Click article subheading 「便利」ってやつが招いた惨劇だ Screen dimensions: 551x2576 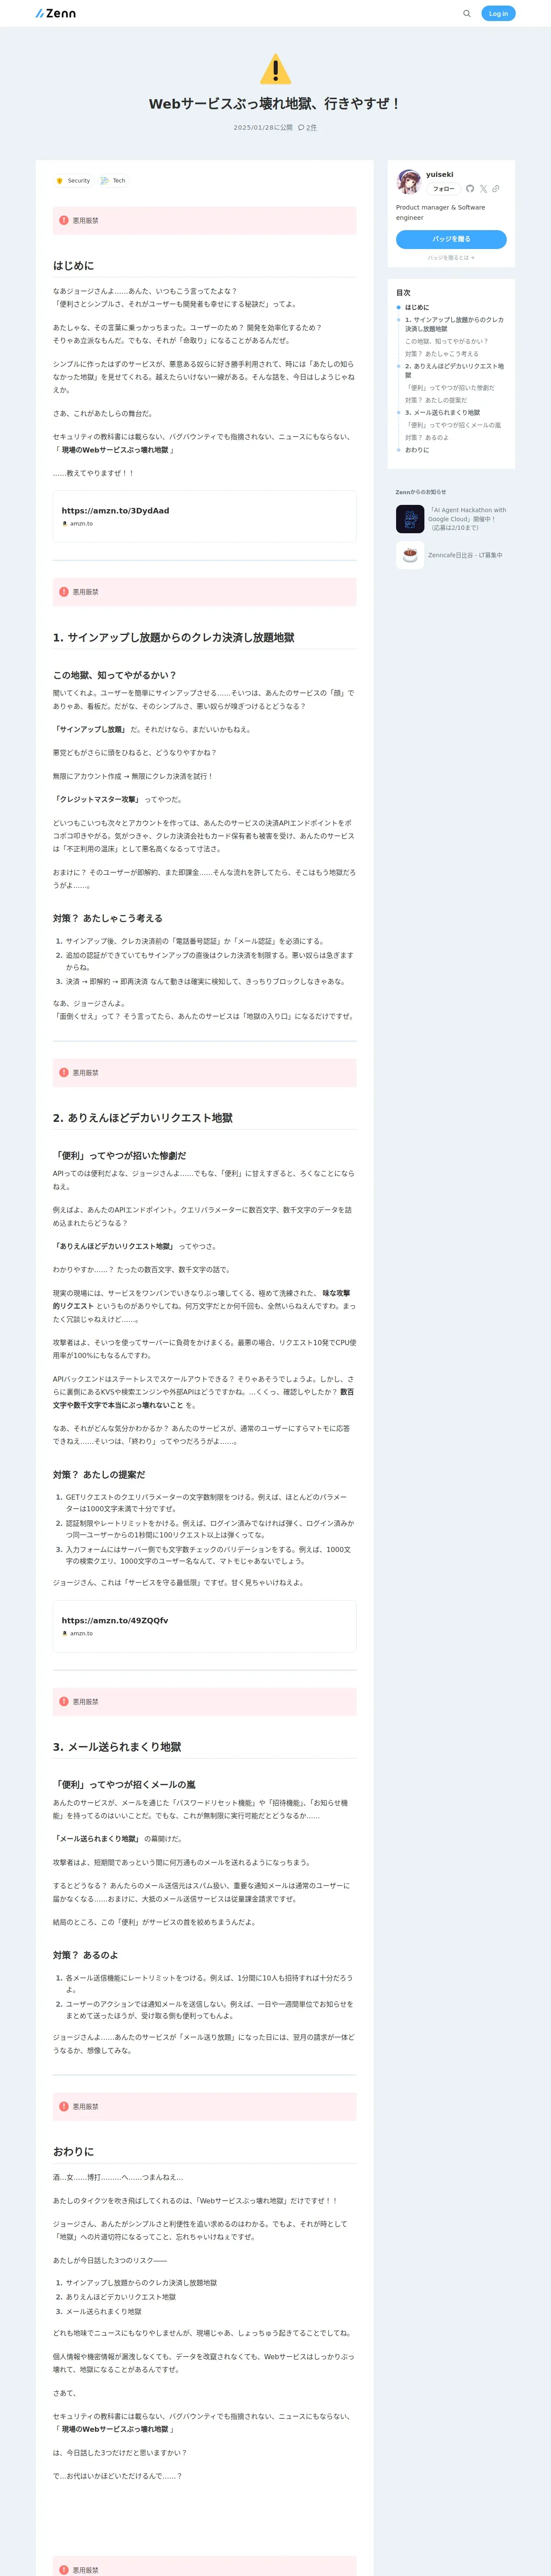click(x=120, y=1156)
